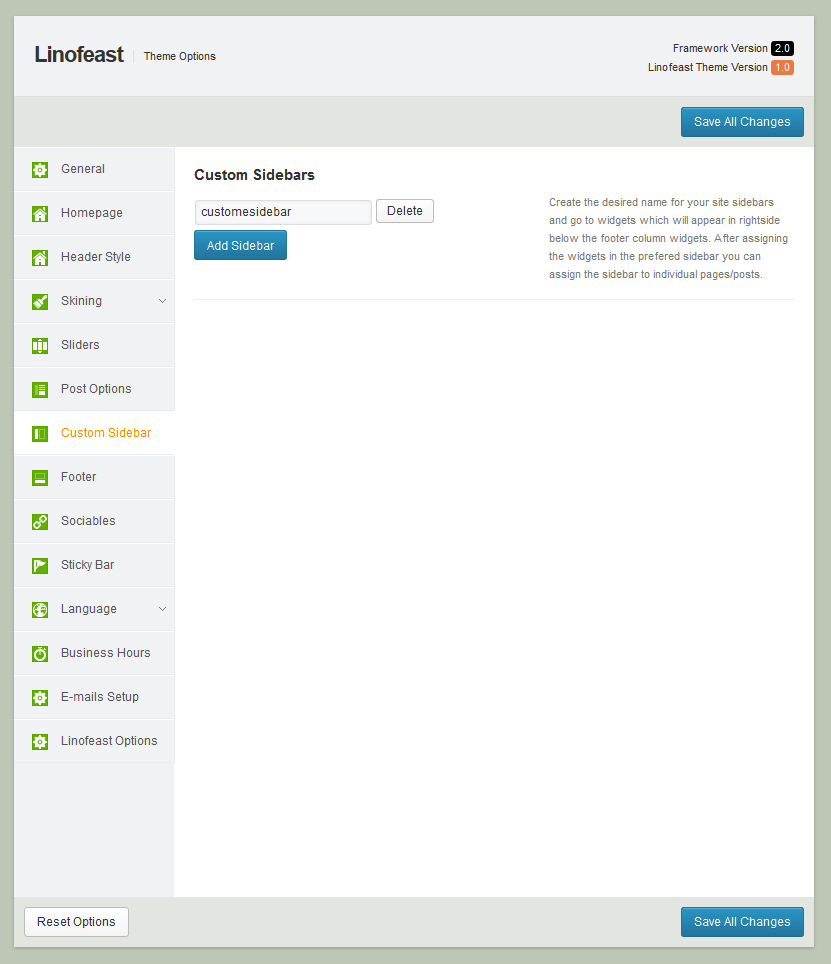This screenshot has width=831, height=964.
Task: Open the Footer settings section
Action: pos(78,477)
